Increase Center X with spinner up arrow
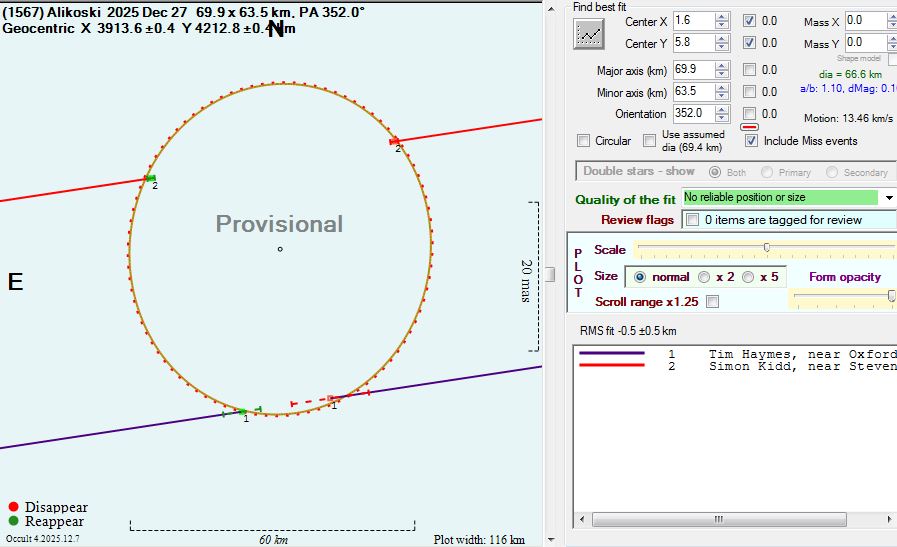The width and height of the screenshot is (897, 547). point(722,16)
